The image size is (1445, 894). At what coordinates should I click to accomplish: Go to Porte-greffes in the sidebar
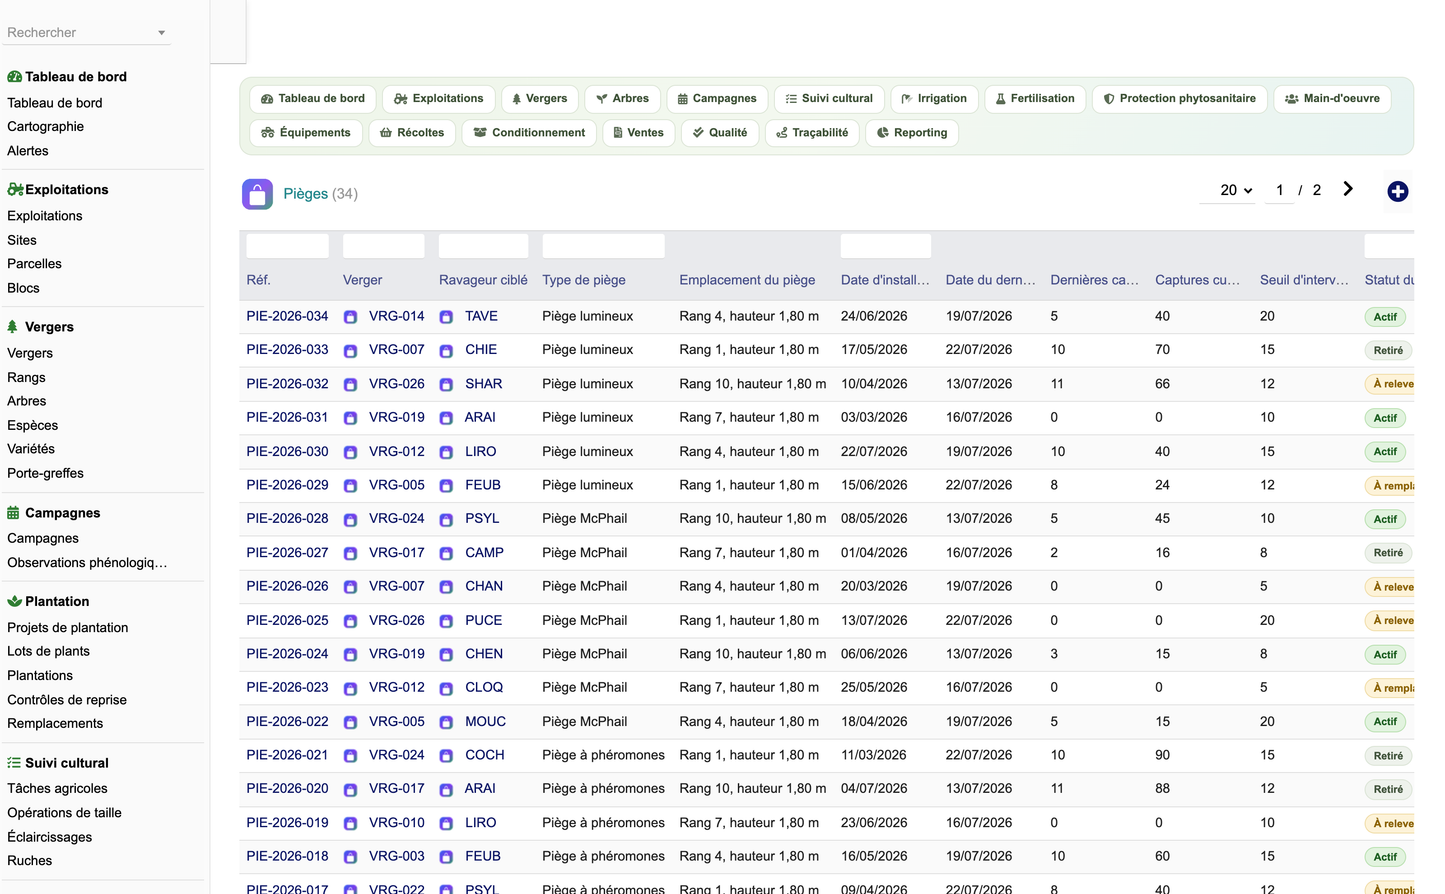[x=45, y=474]
